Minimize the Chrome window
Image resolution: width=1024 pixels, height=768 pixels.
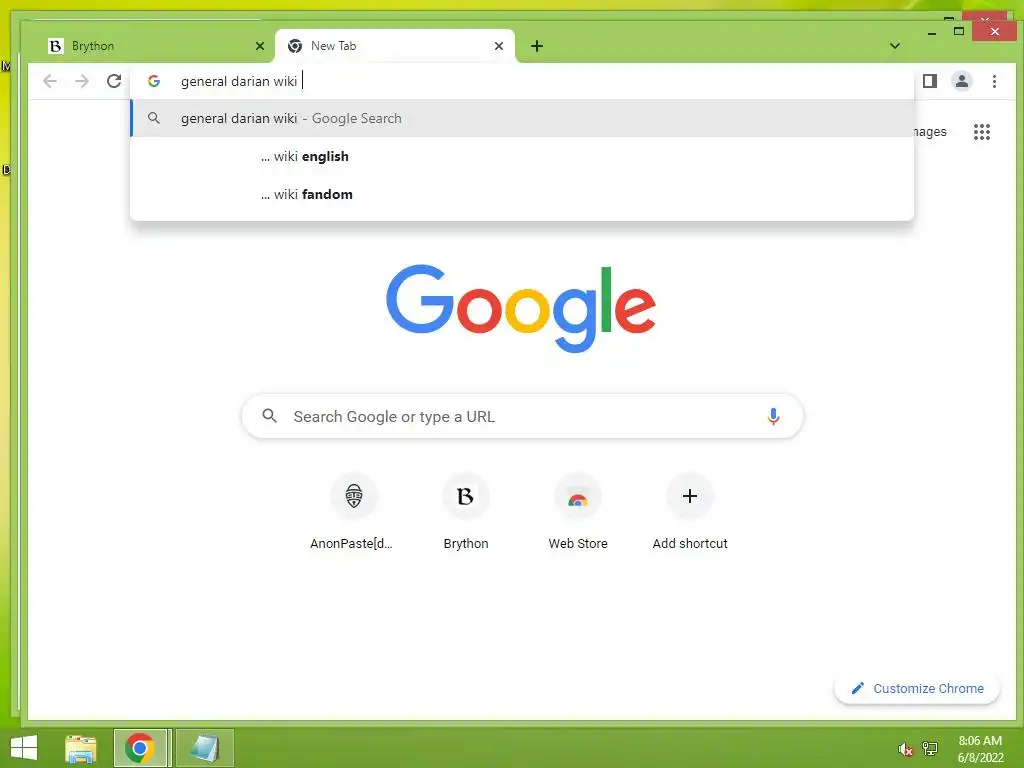[x=932, y=31]
